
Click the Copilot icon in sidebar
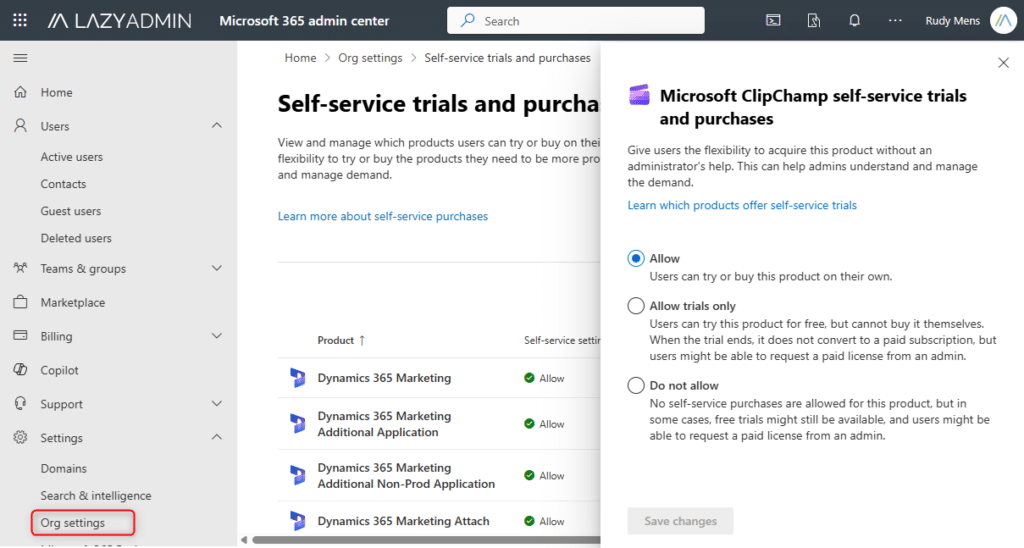point(20,369)
